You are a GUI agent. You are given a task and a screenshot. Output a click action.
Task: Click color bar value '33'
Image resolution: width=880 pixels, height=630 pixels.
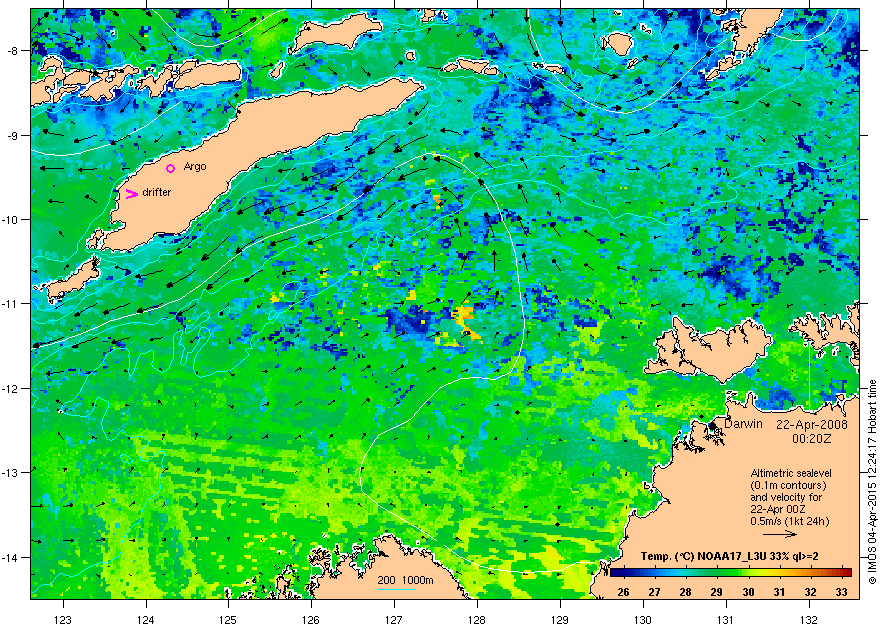841,592
